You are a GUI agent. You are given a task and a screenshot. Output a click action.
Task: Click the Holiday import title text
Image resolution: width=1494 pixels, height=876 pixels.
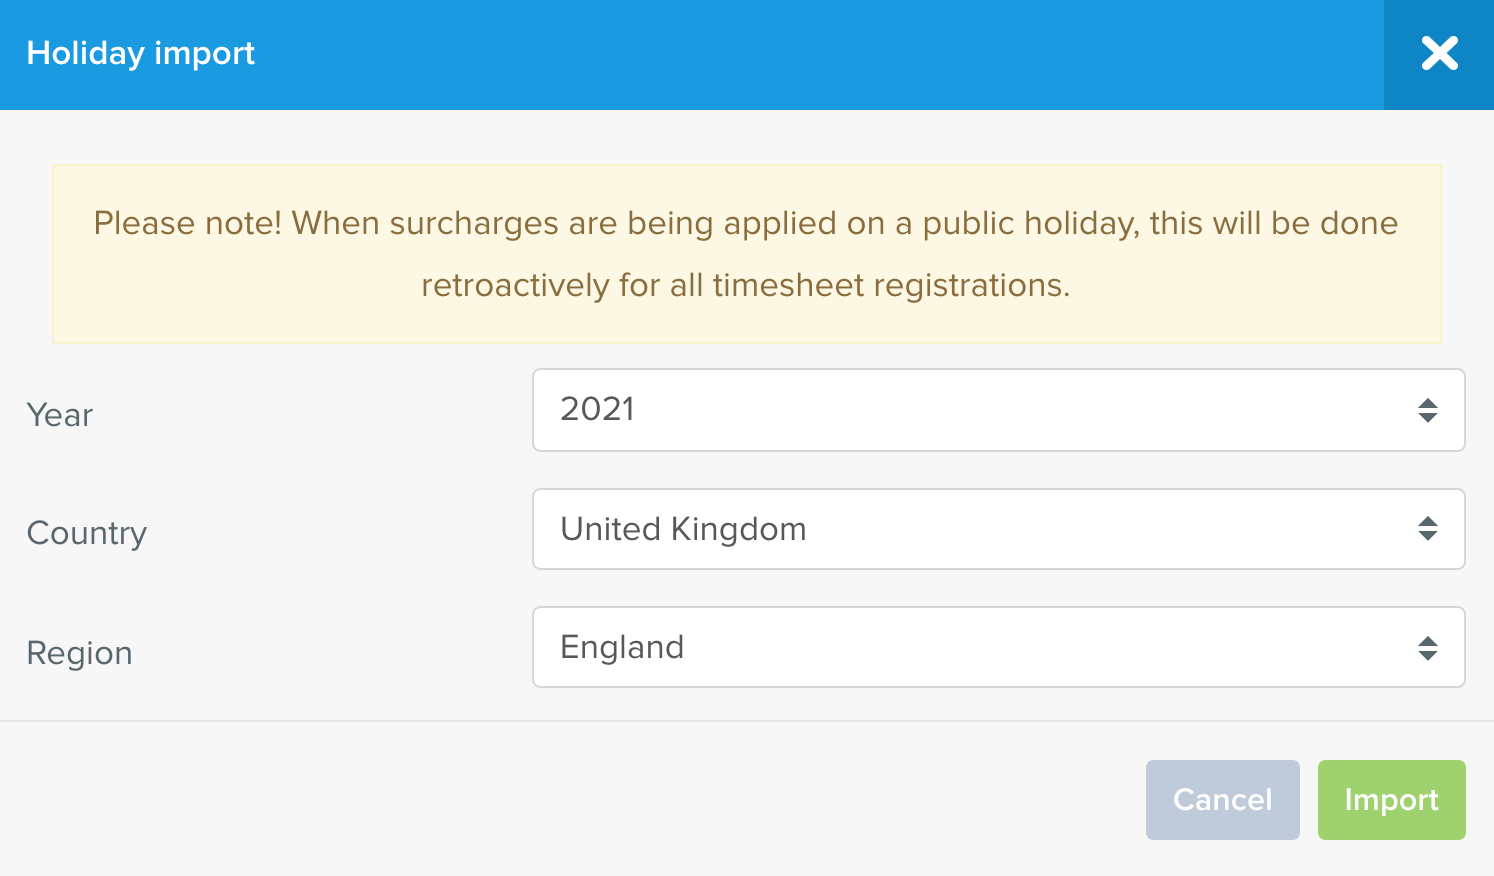pos(140,54)
